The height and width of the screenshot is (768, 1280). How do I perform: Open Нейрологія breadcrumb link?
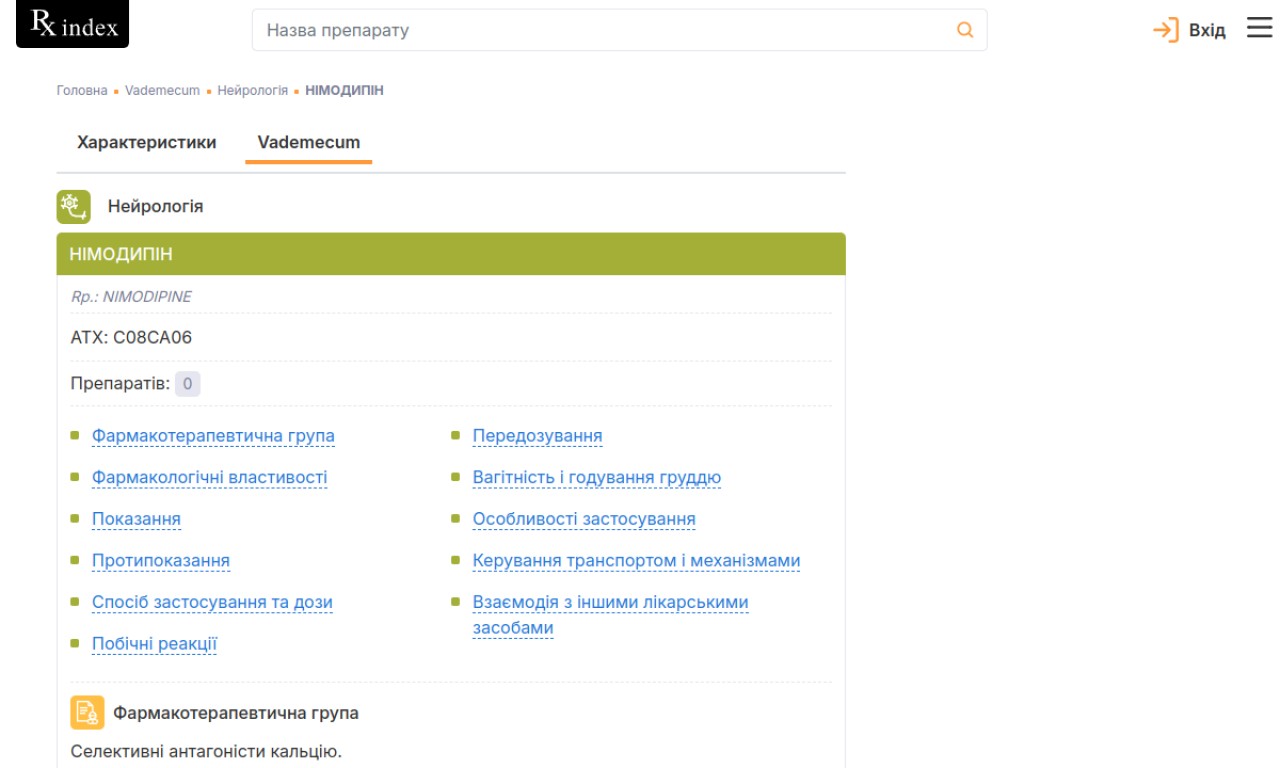(x=252, y=90)
